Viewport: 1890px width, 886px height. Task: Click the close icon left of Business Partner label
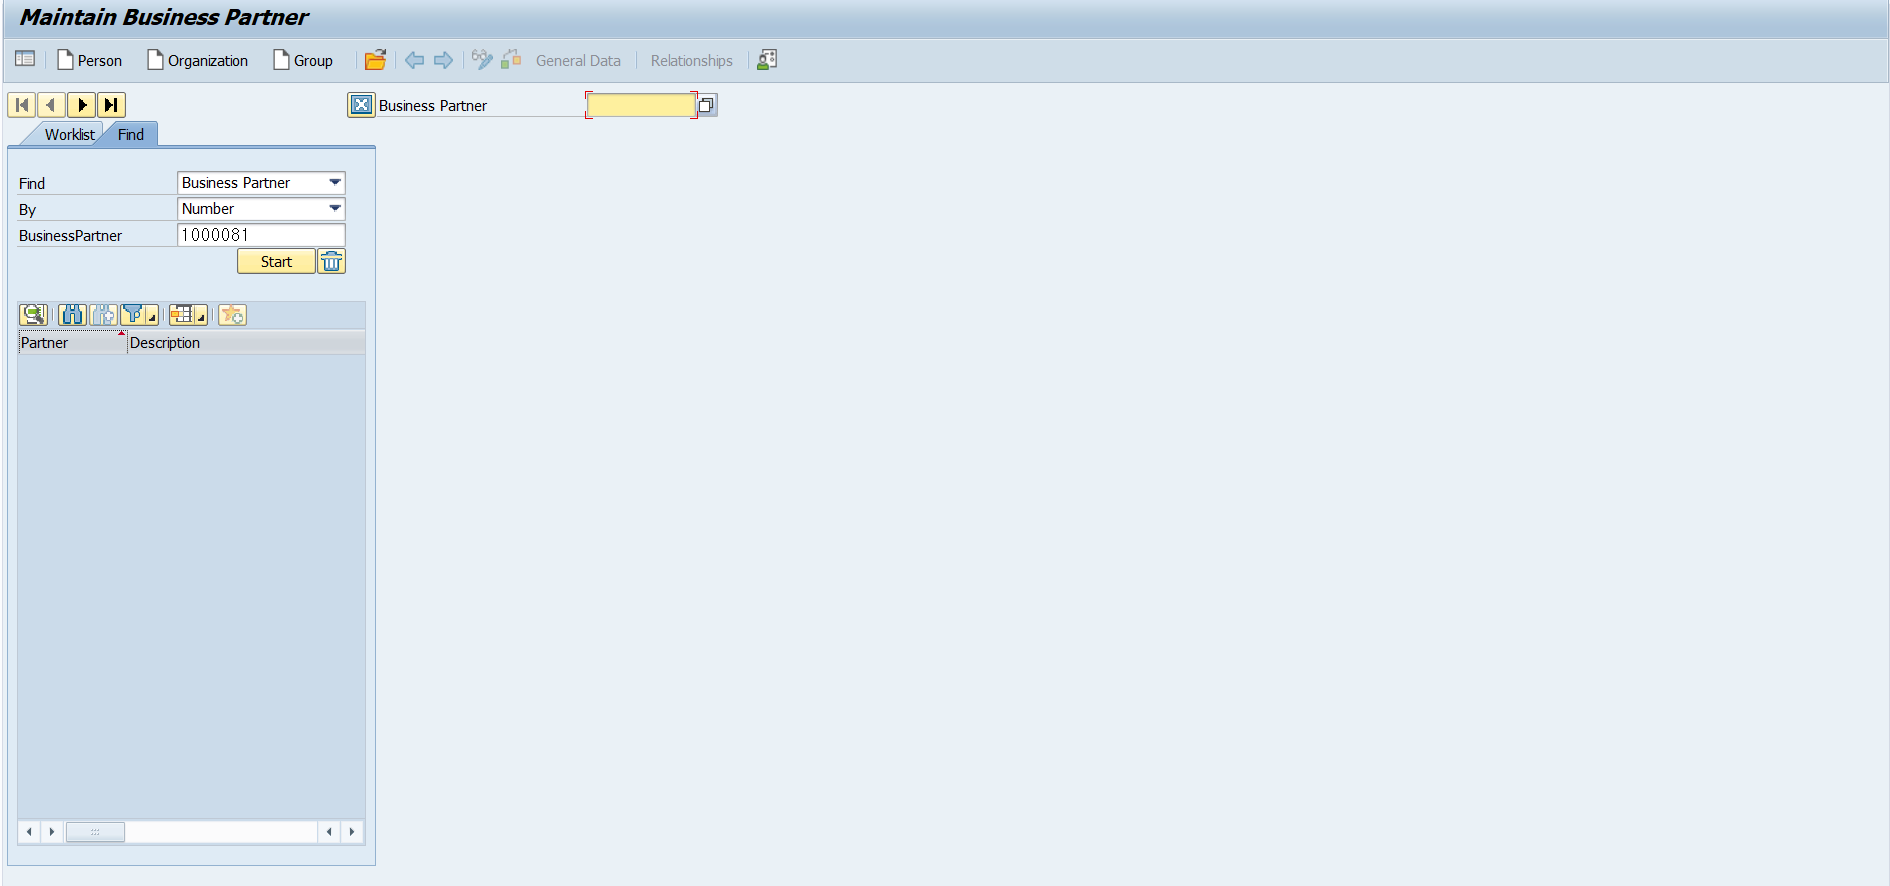(x=361, y=105)
